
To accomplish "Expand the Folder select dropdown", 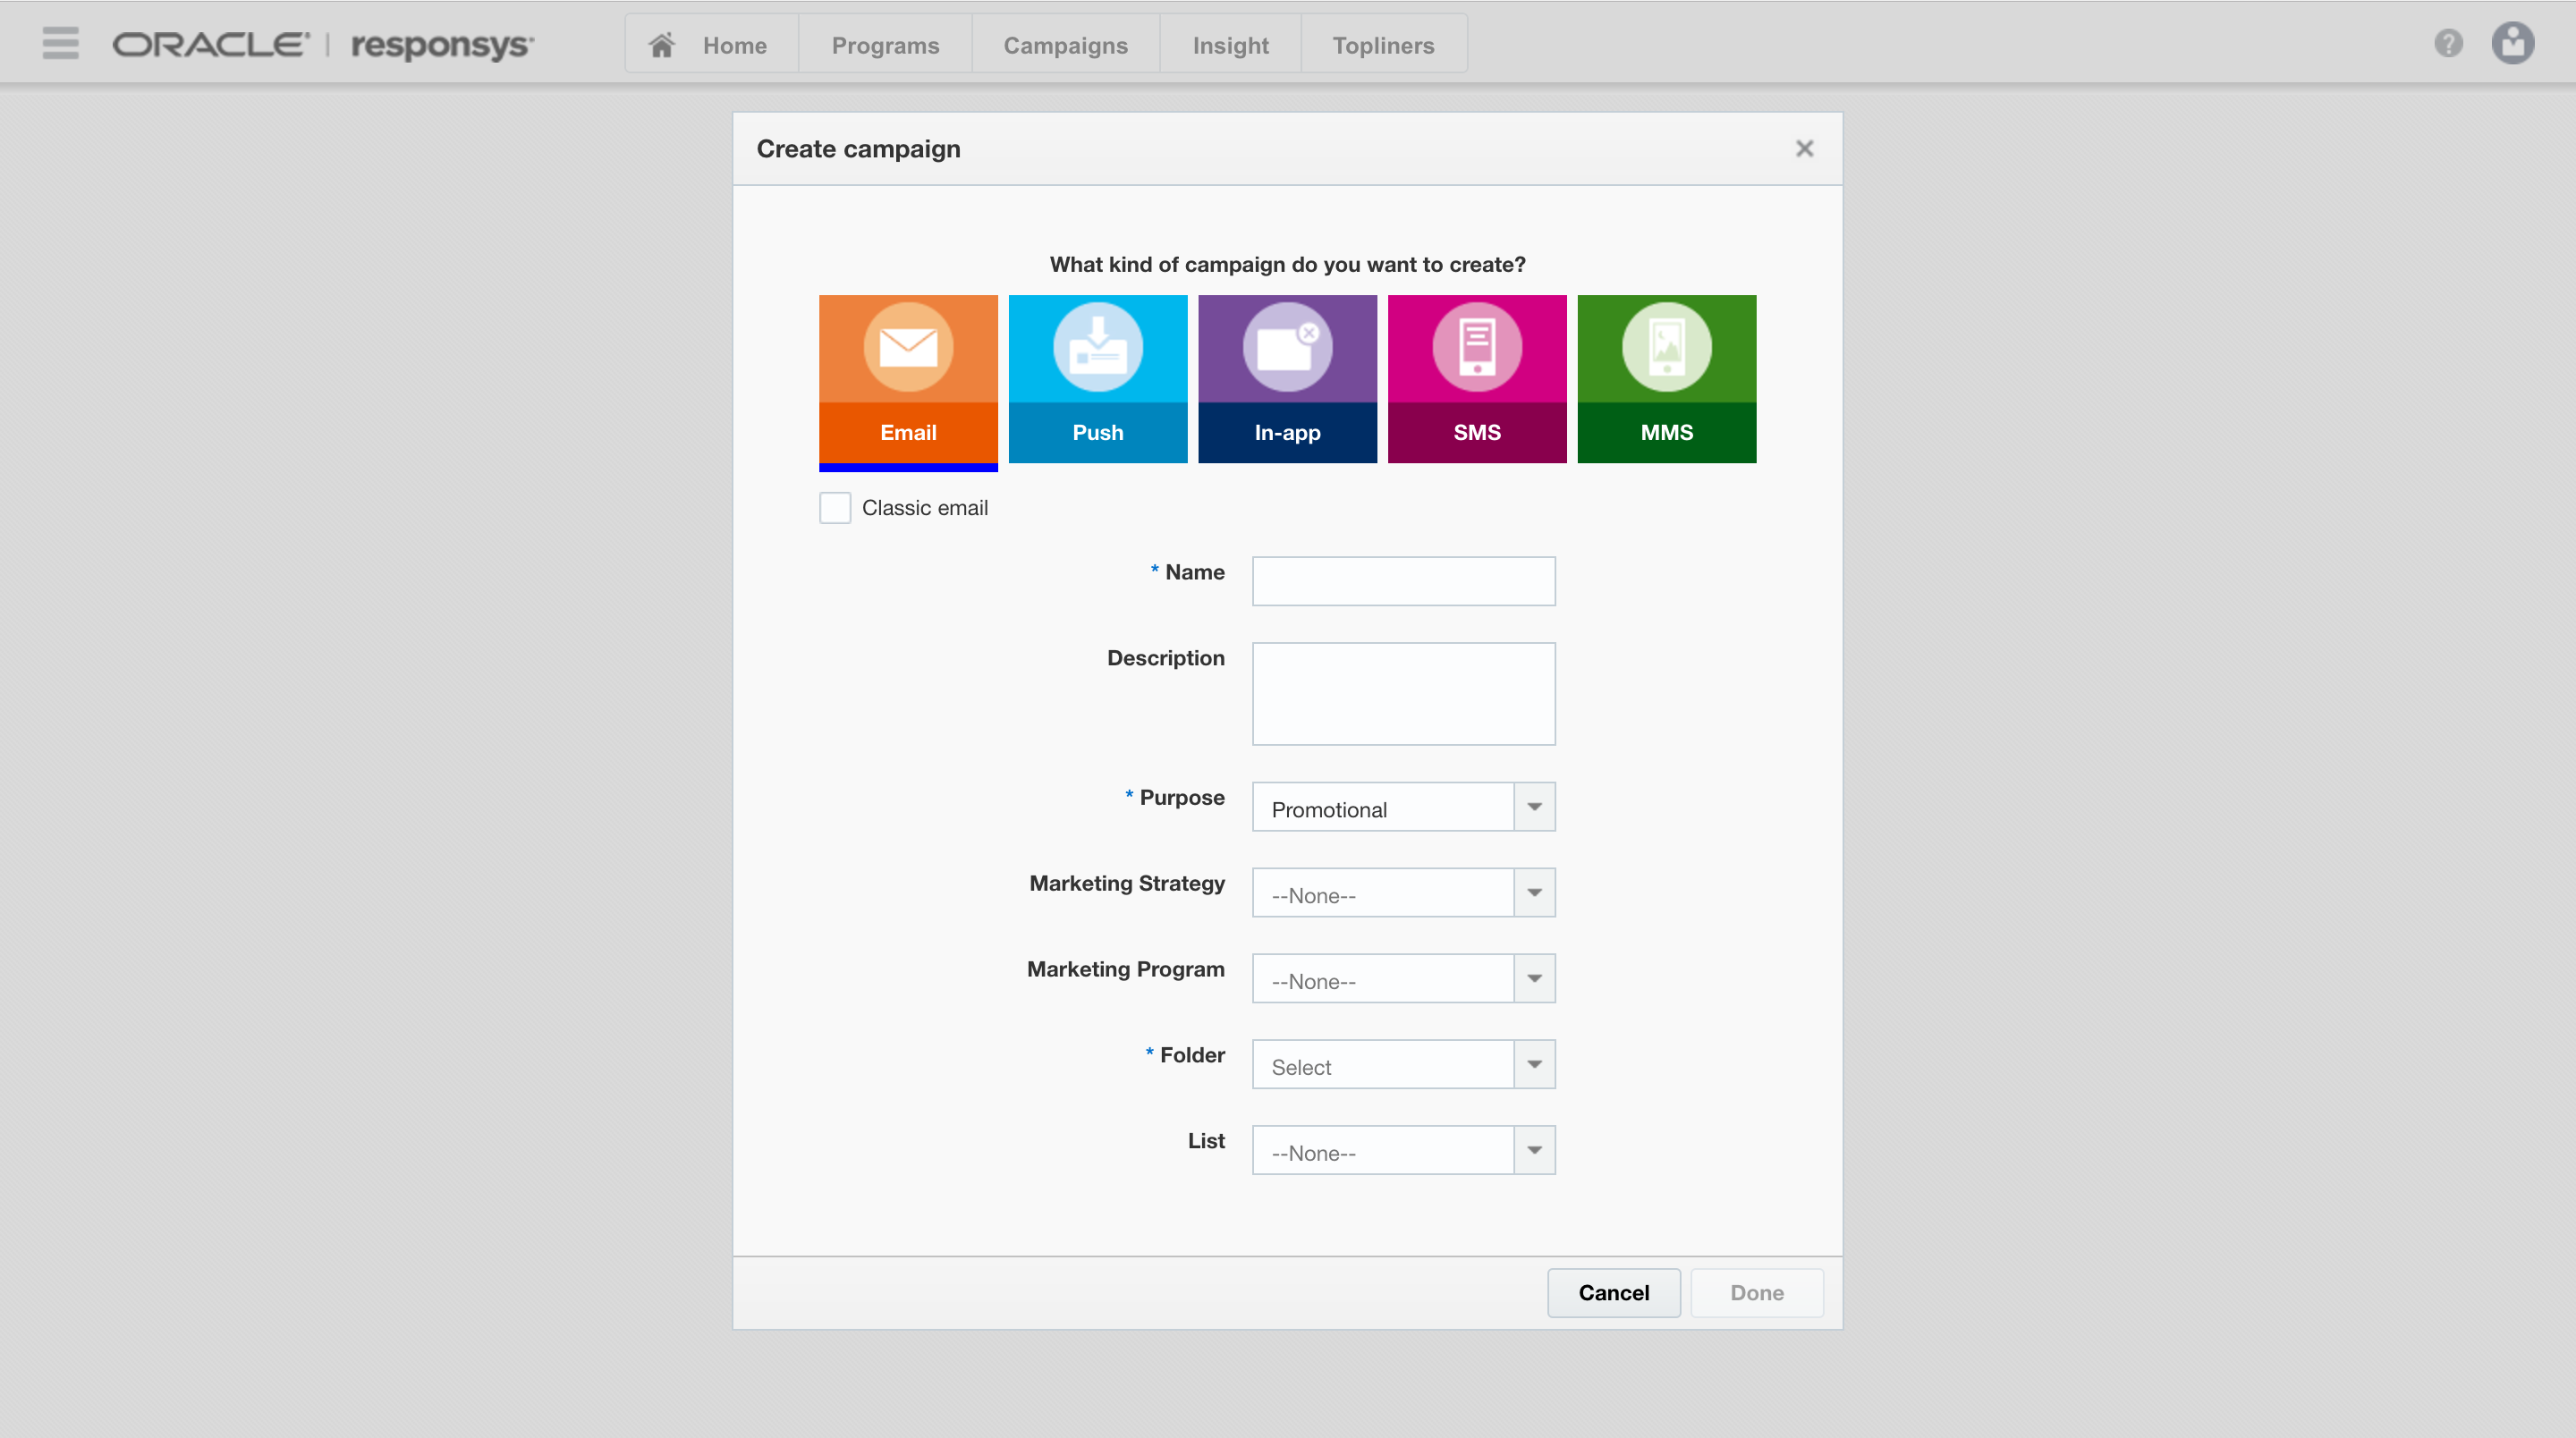I will point(1533,1065).
